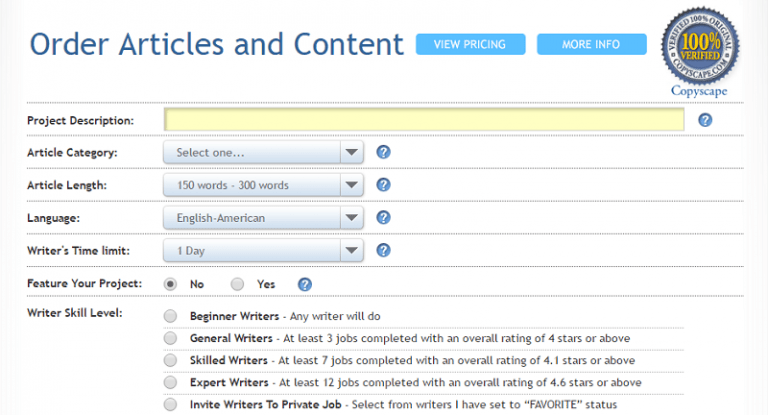Select Skilled Writers radio button
768x415 pixels.
pos(170,360)
